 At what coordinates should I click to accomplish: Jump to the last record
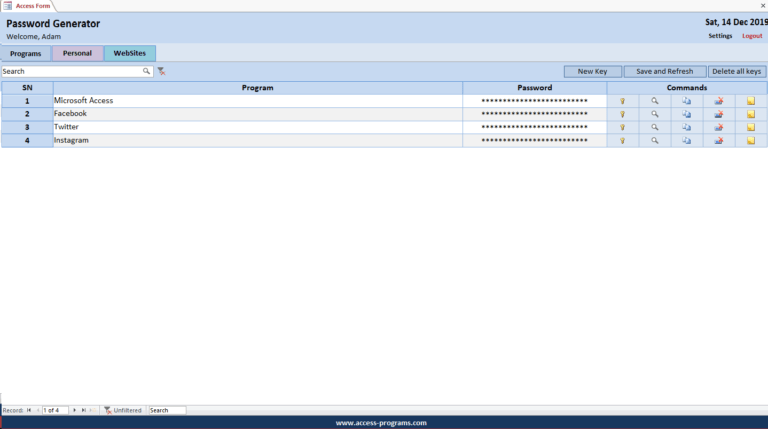tap(83, 410)
